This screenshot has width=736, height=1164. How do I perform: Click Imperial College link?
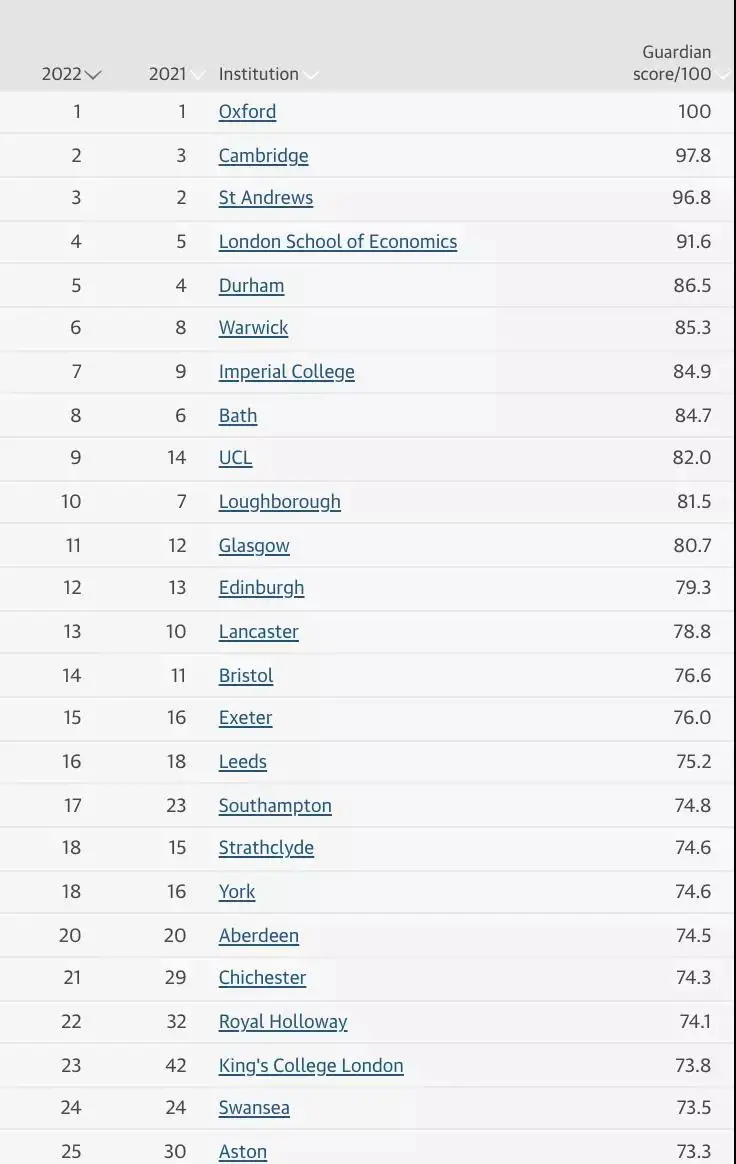(x=287, y=372)
